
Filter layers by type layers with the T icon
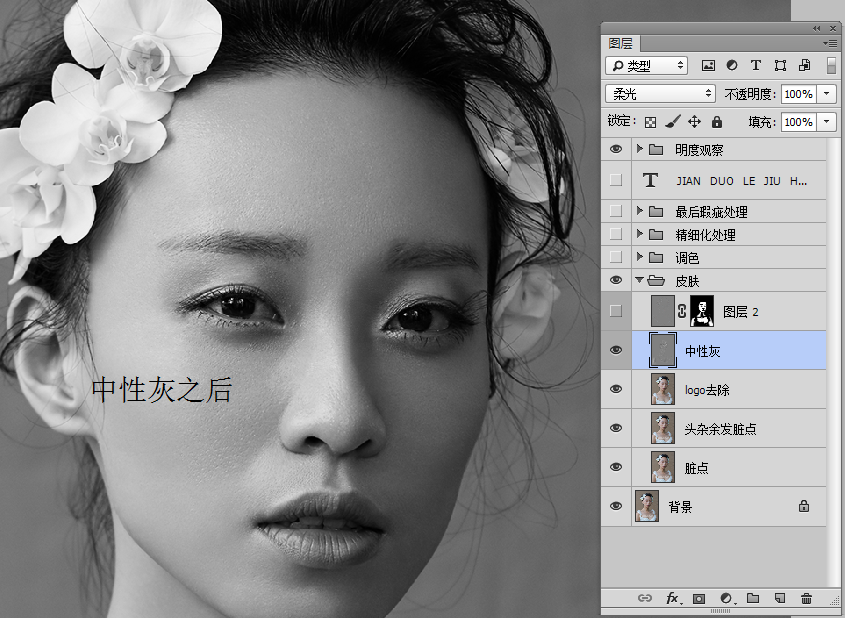point(756,66)
